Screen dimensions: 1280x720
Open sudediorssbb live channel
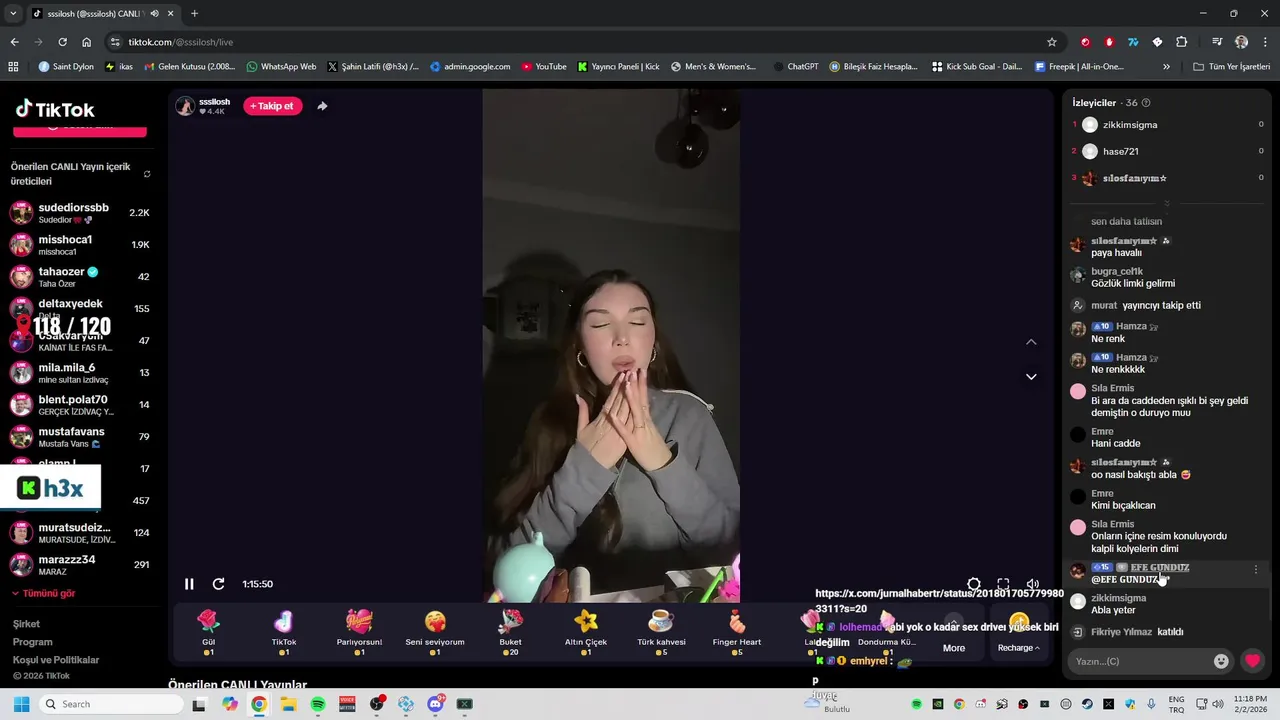[x=79, y=213]
